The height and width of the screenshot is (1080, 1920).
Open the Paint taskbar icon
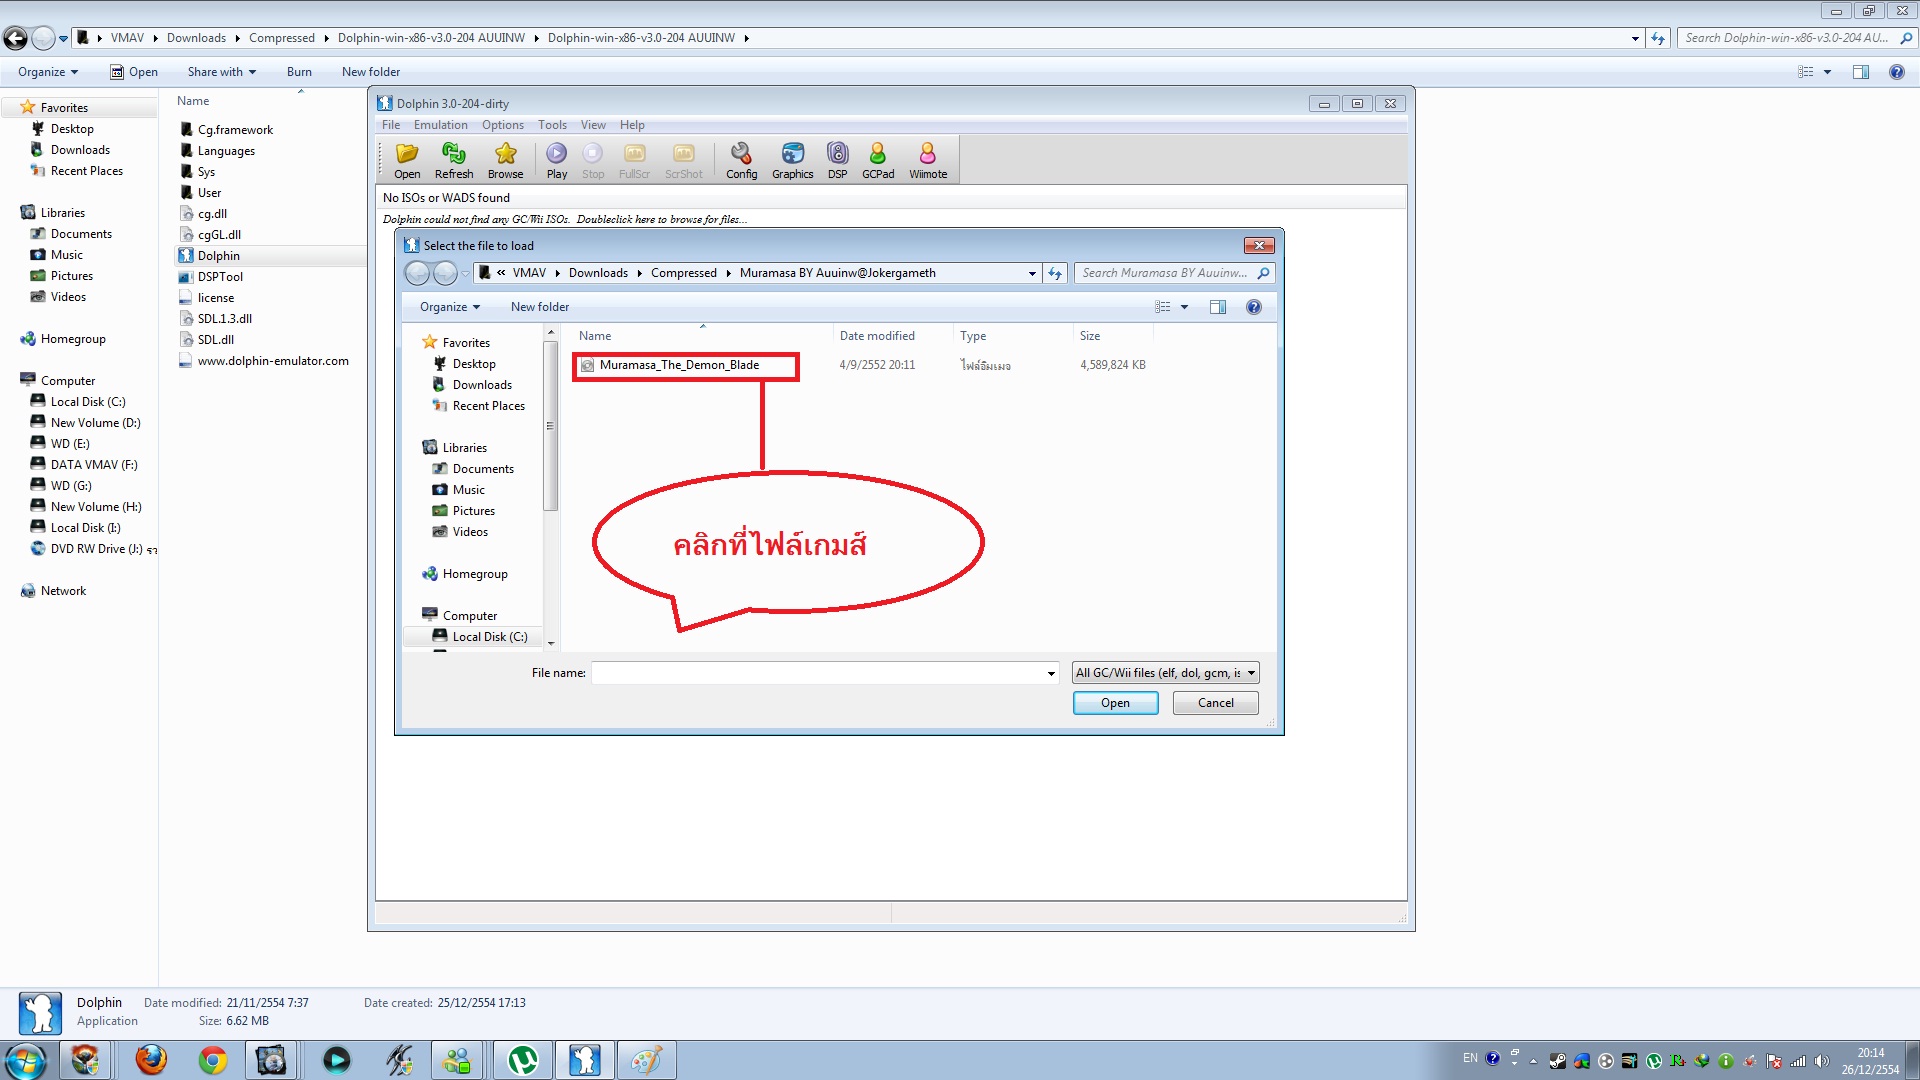click(x=647, y=1059)
